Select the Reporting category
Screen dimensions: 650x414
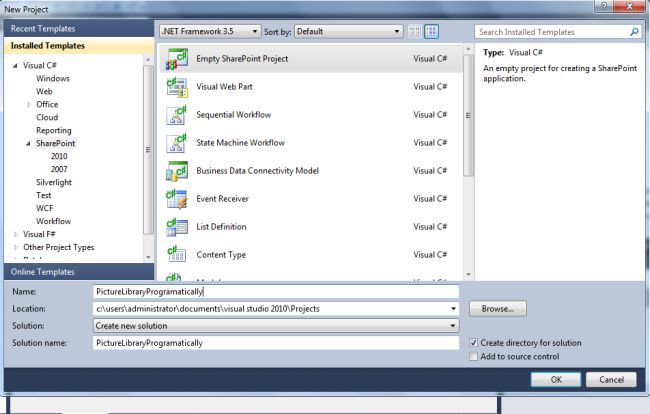coord(53,131)
